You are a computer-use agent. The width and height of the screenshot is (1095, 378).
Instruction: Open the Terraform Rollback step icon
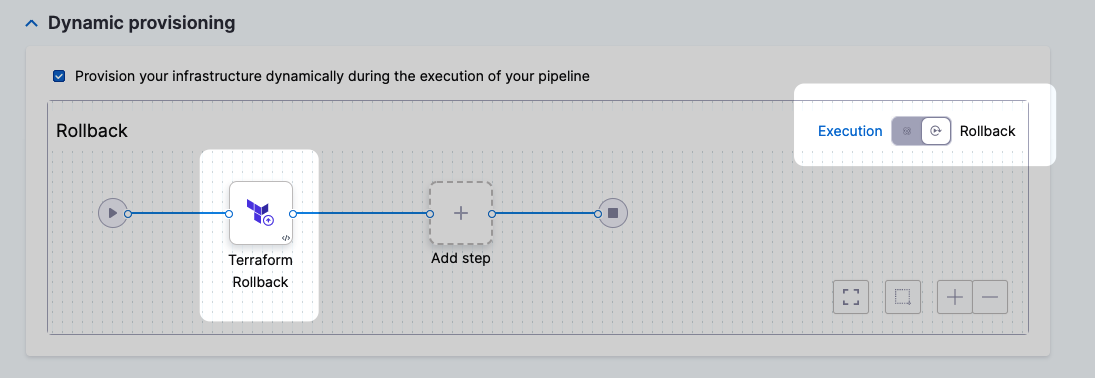(x=261, y=213)
